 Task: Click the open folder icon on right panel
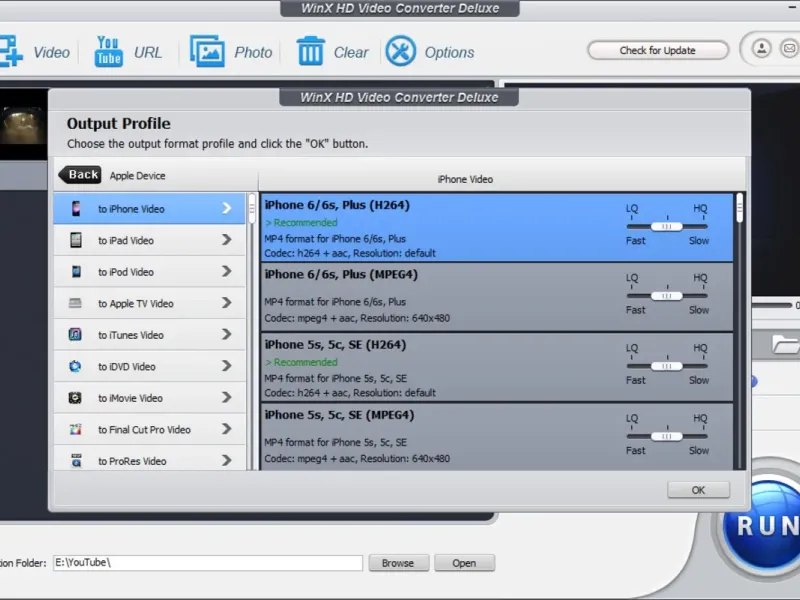tap(785, 344)
